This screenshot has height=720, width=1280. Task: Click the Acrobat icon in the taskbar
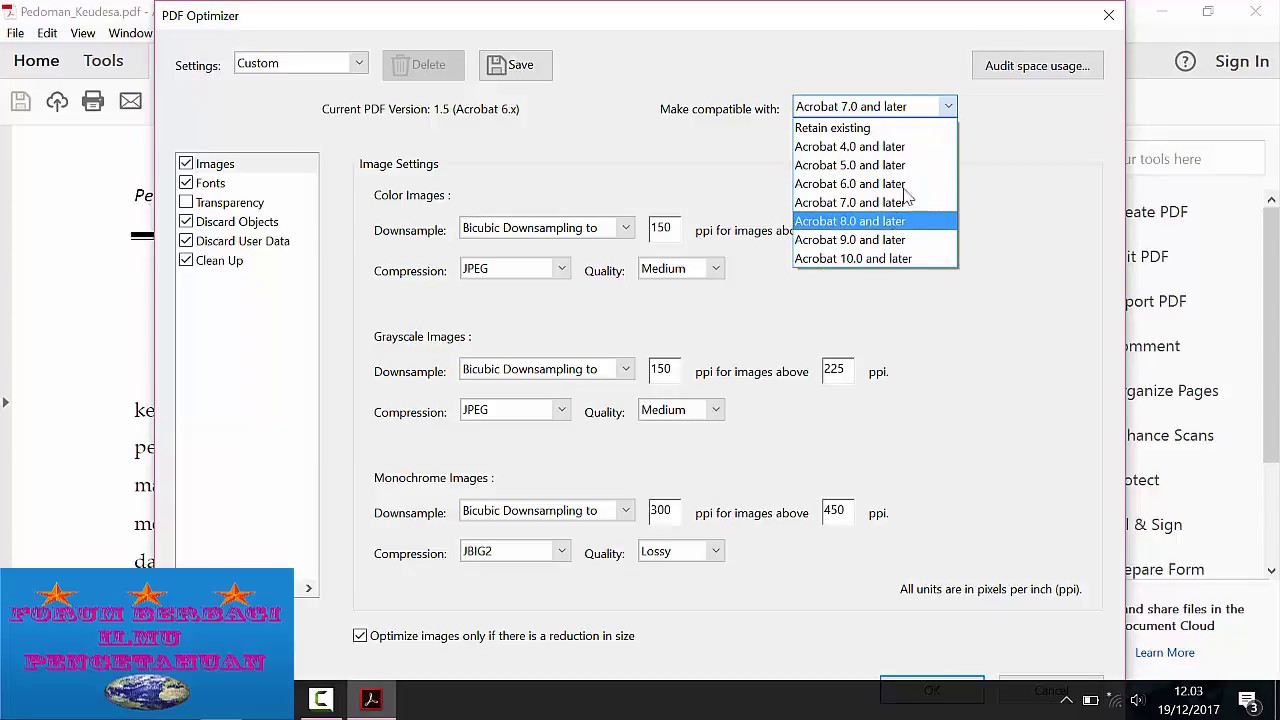[371, 699]
